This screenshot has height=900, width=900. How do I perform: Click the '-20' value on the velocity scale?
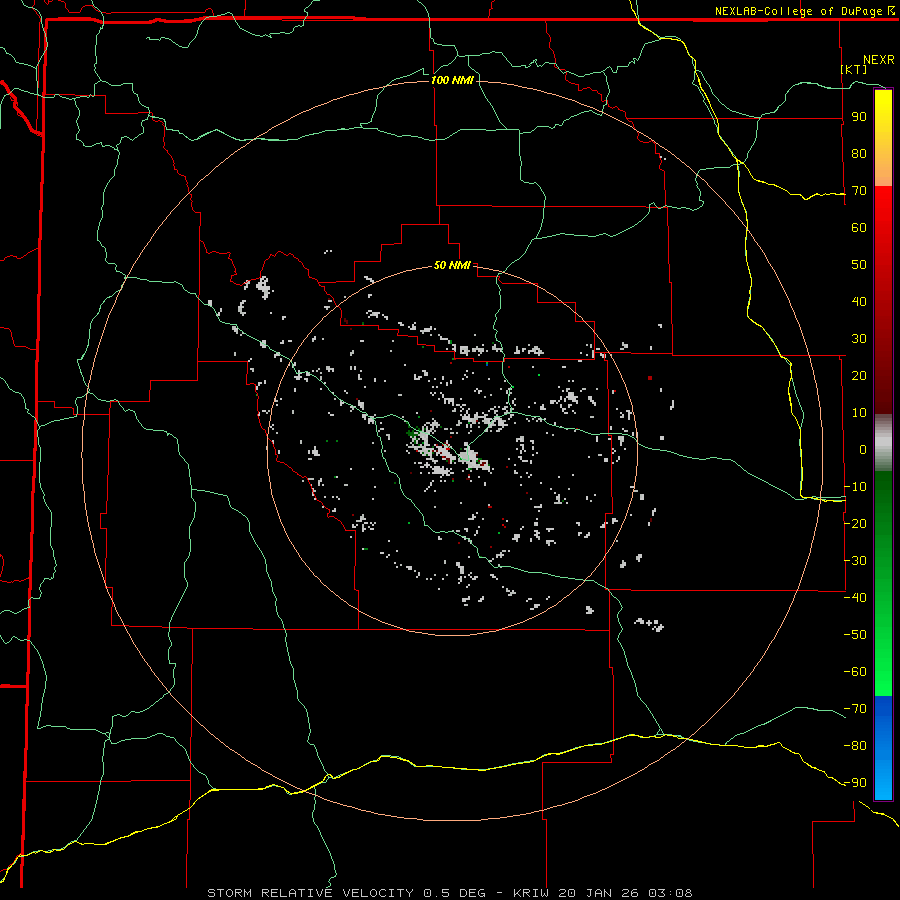(855, 523)
